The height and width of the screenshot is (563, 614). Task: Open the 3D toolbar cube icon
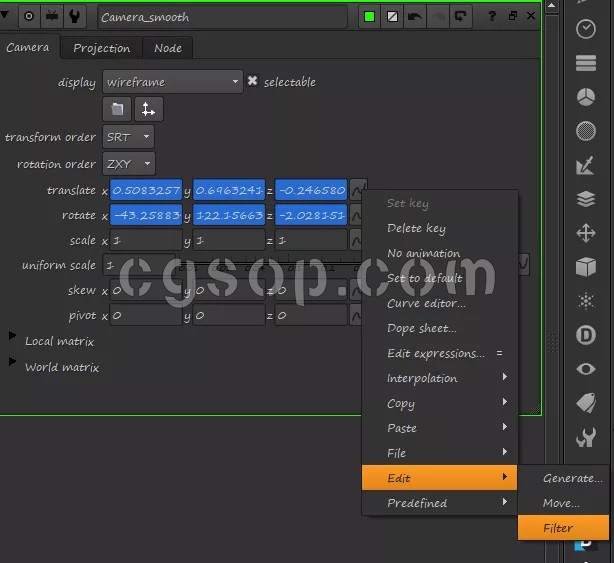click(586, 267)
